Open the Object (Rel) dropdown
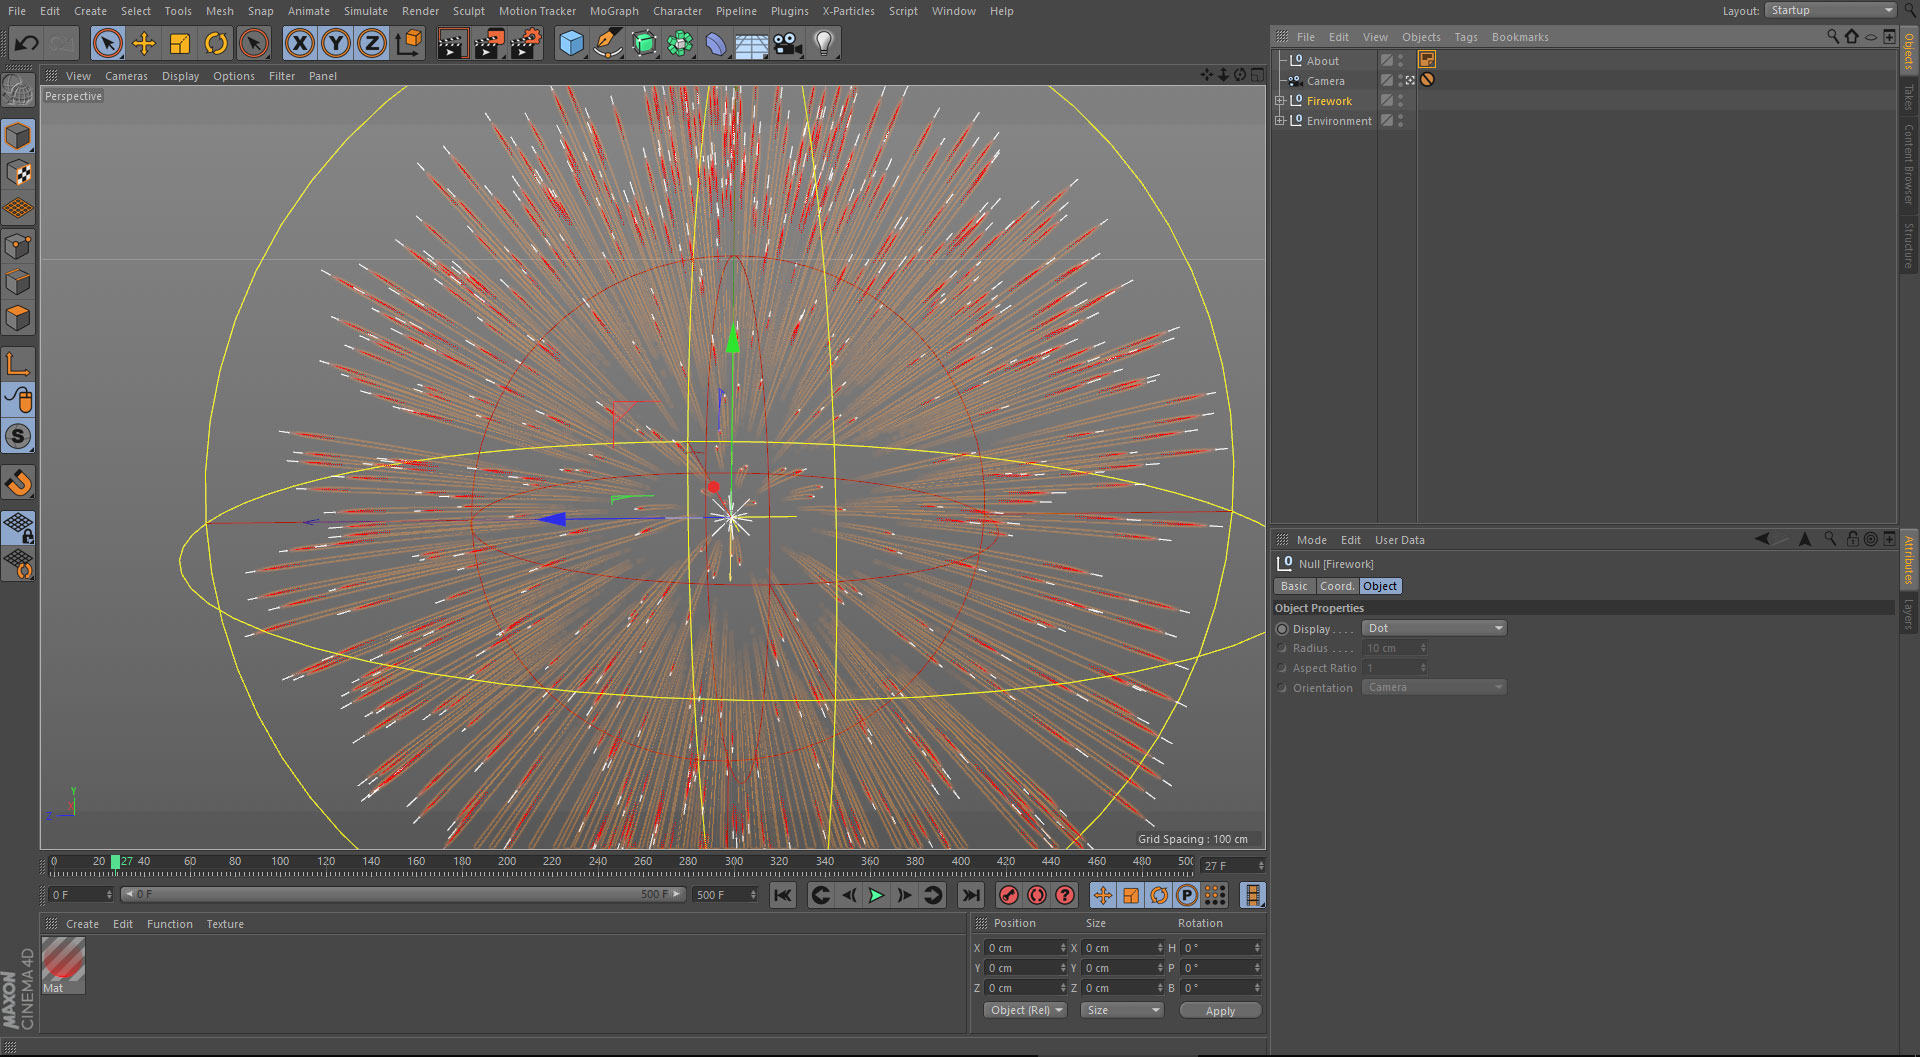This screenshot has height=1057, width=1920. tap(1026, 1010)
